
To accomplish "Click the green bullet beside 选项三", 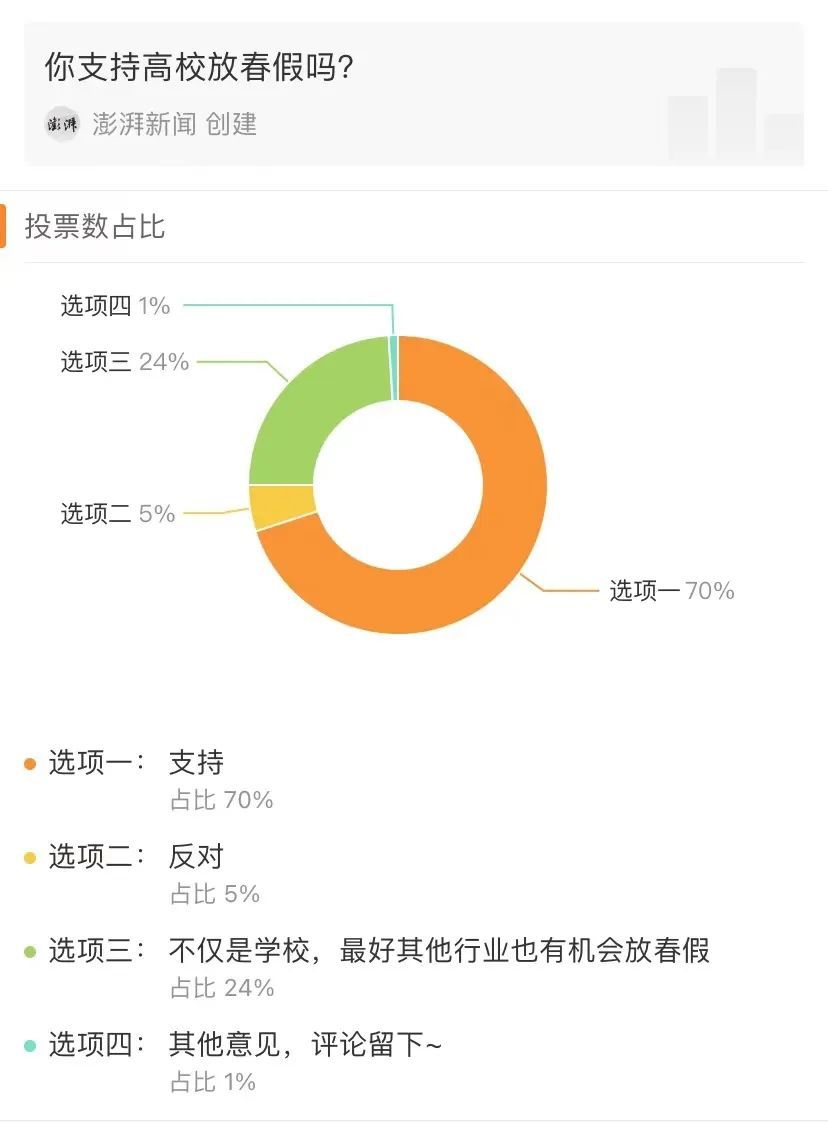I will (x=30, y=951).
